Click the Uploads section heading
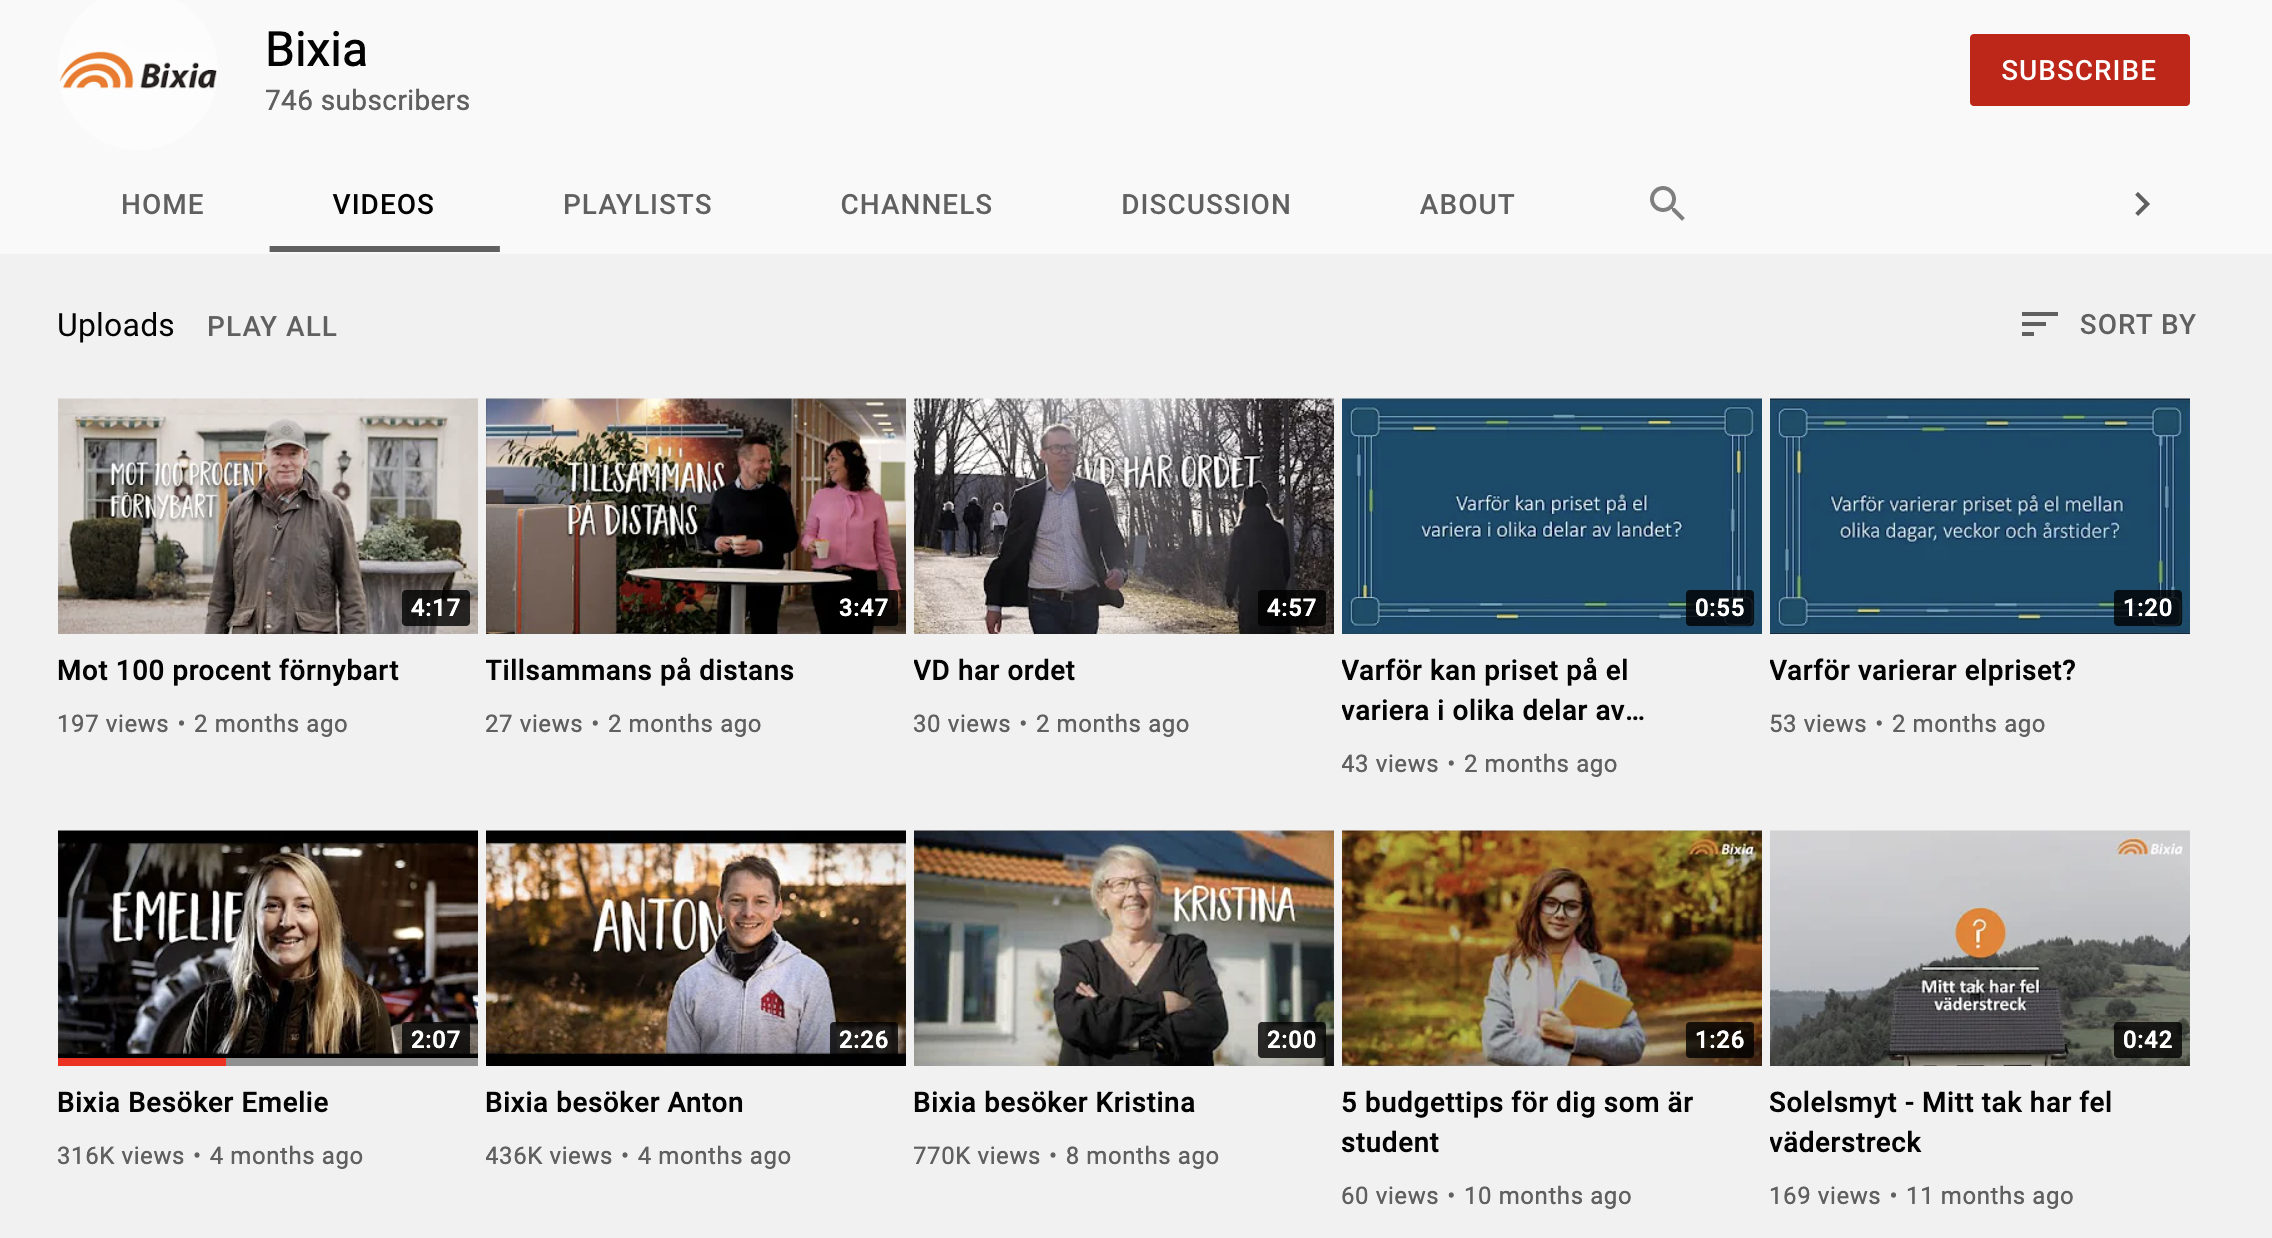 (x=116, y=325)
